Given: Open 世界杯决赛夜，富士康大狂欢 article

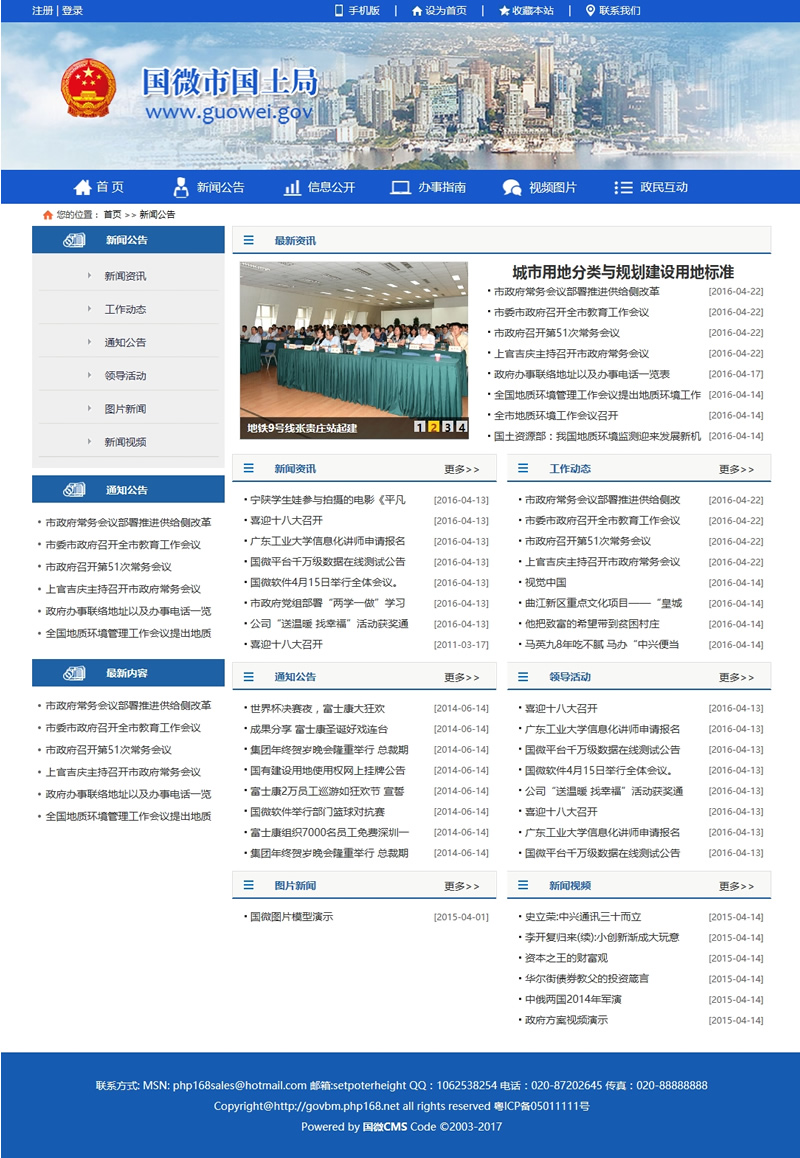Looking at the screenshot, I should (317, 709).
